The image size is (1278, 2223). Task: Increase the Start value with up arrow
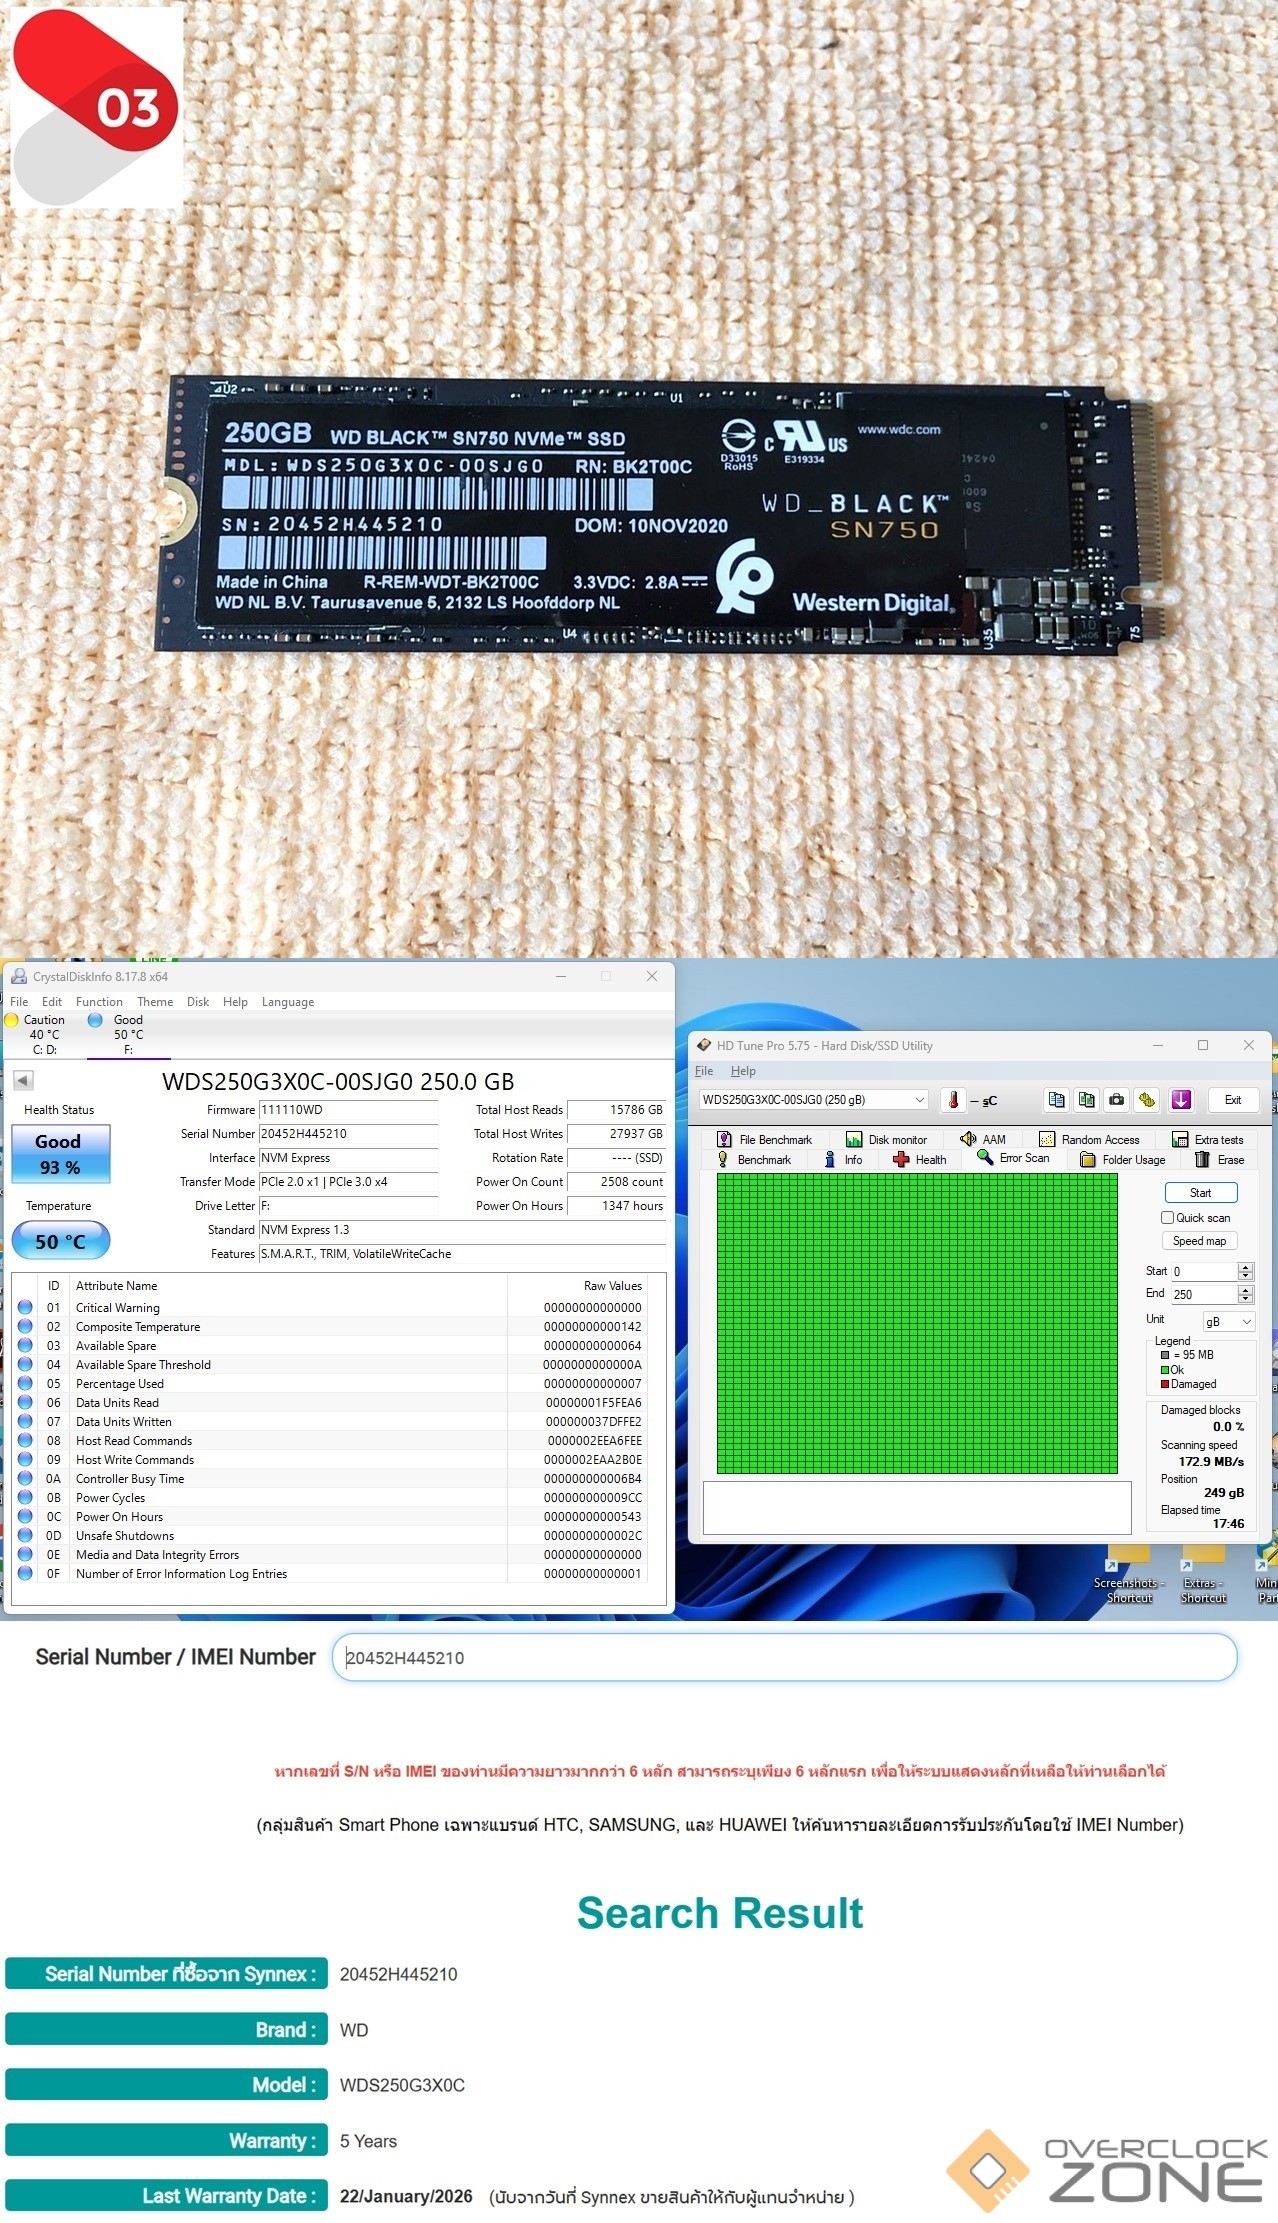pyautogui.click(x=1245, y=1267)
